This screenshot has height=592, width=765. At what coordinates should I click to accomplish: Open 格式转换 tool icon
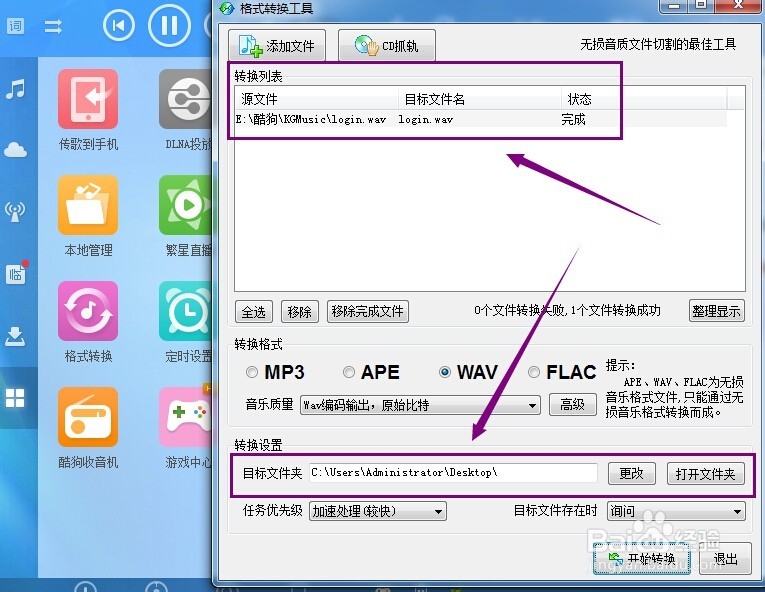(x=88, y=311)
